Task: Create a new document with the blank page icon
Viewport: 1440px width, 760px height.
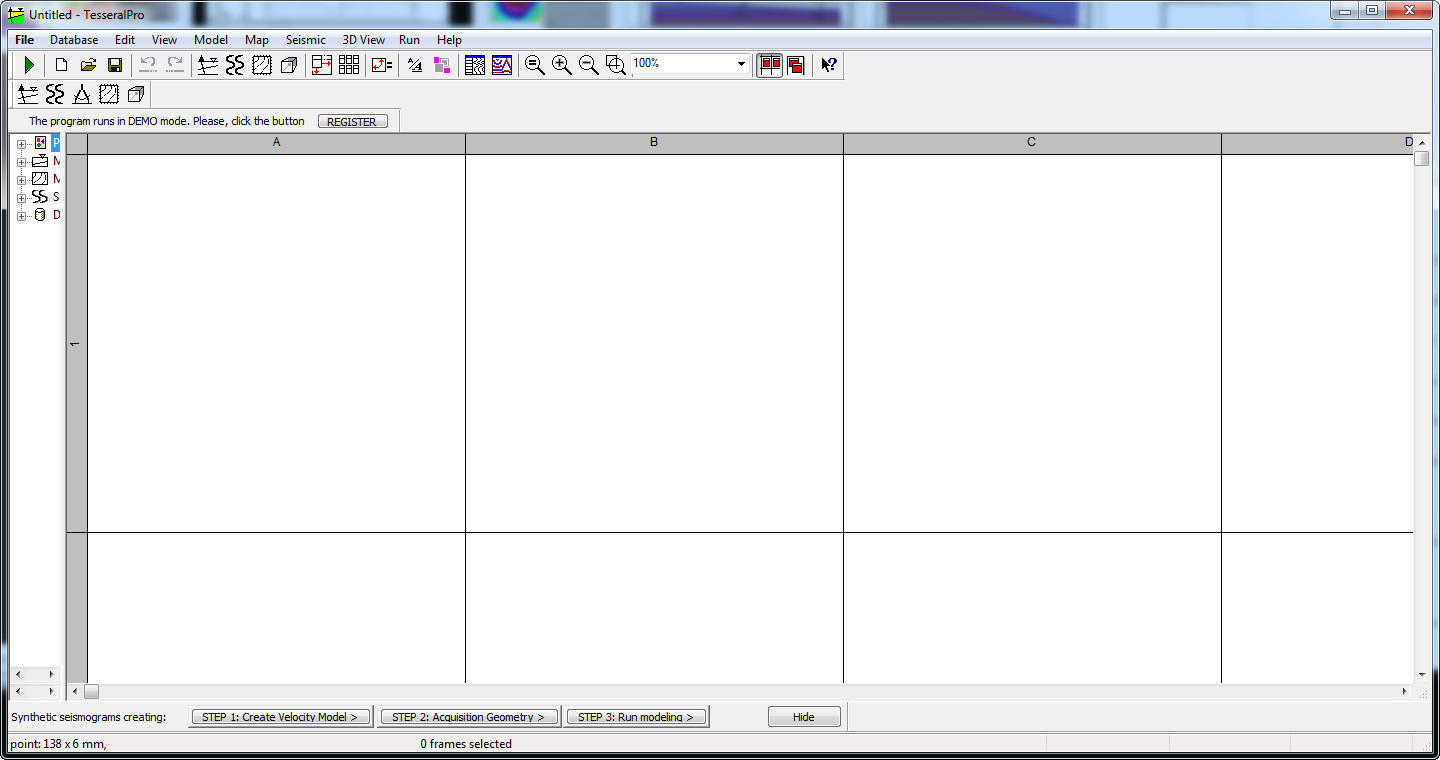Action: tap(61, 65)
